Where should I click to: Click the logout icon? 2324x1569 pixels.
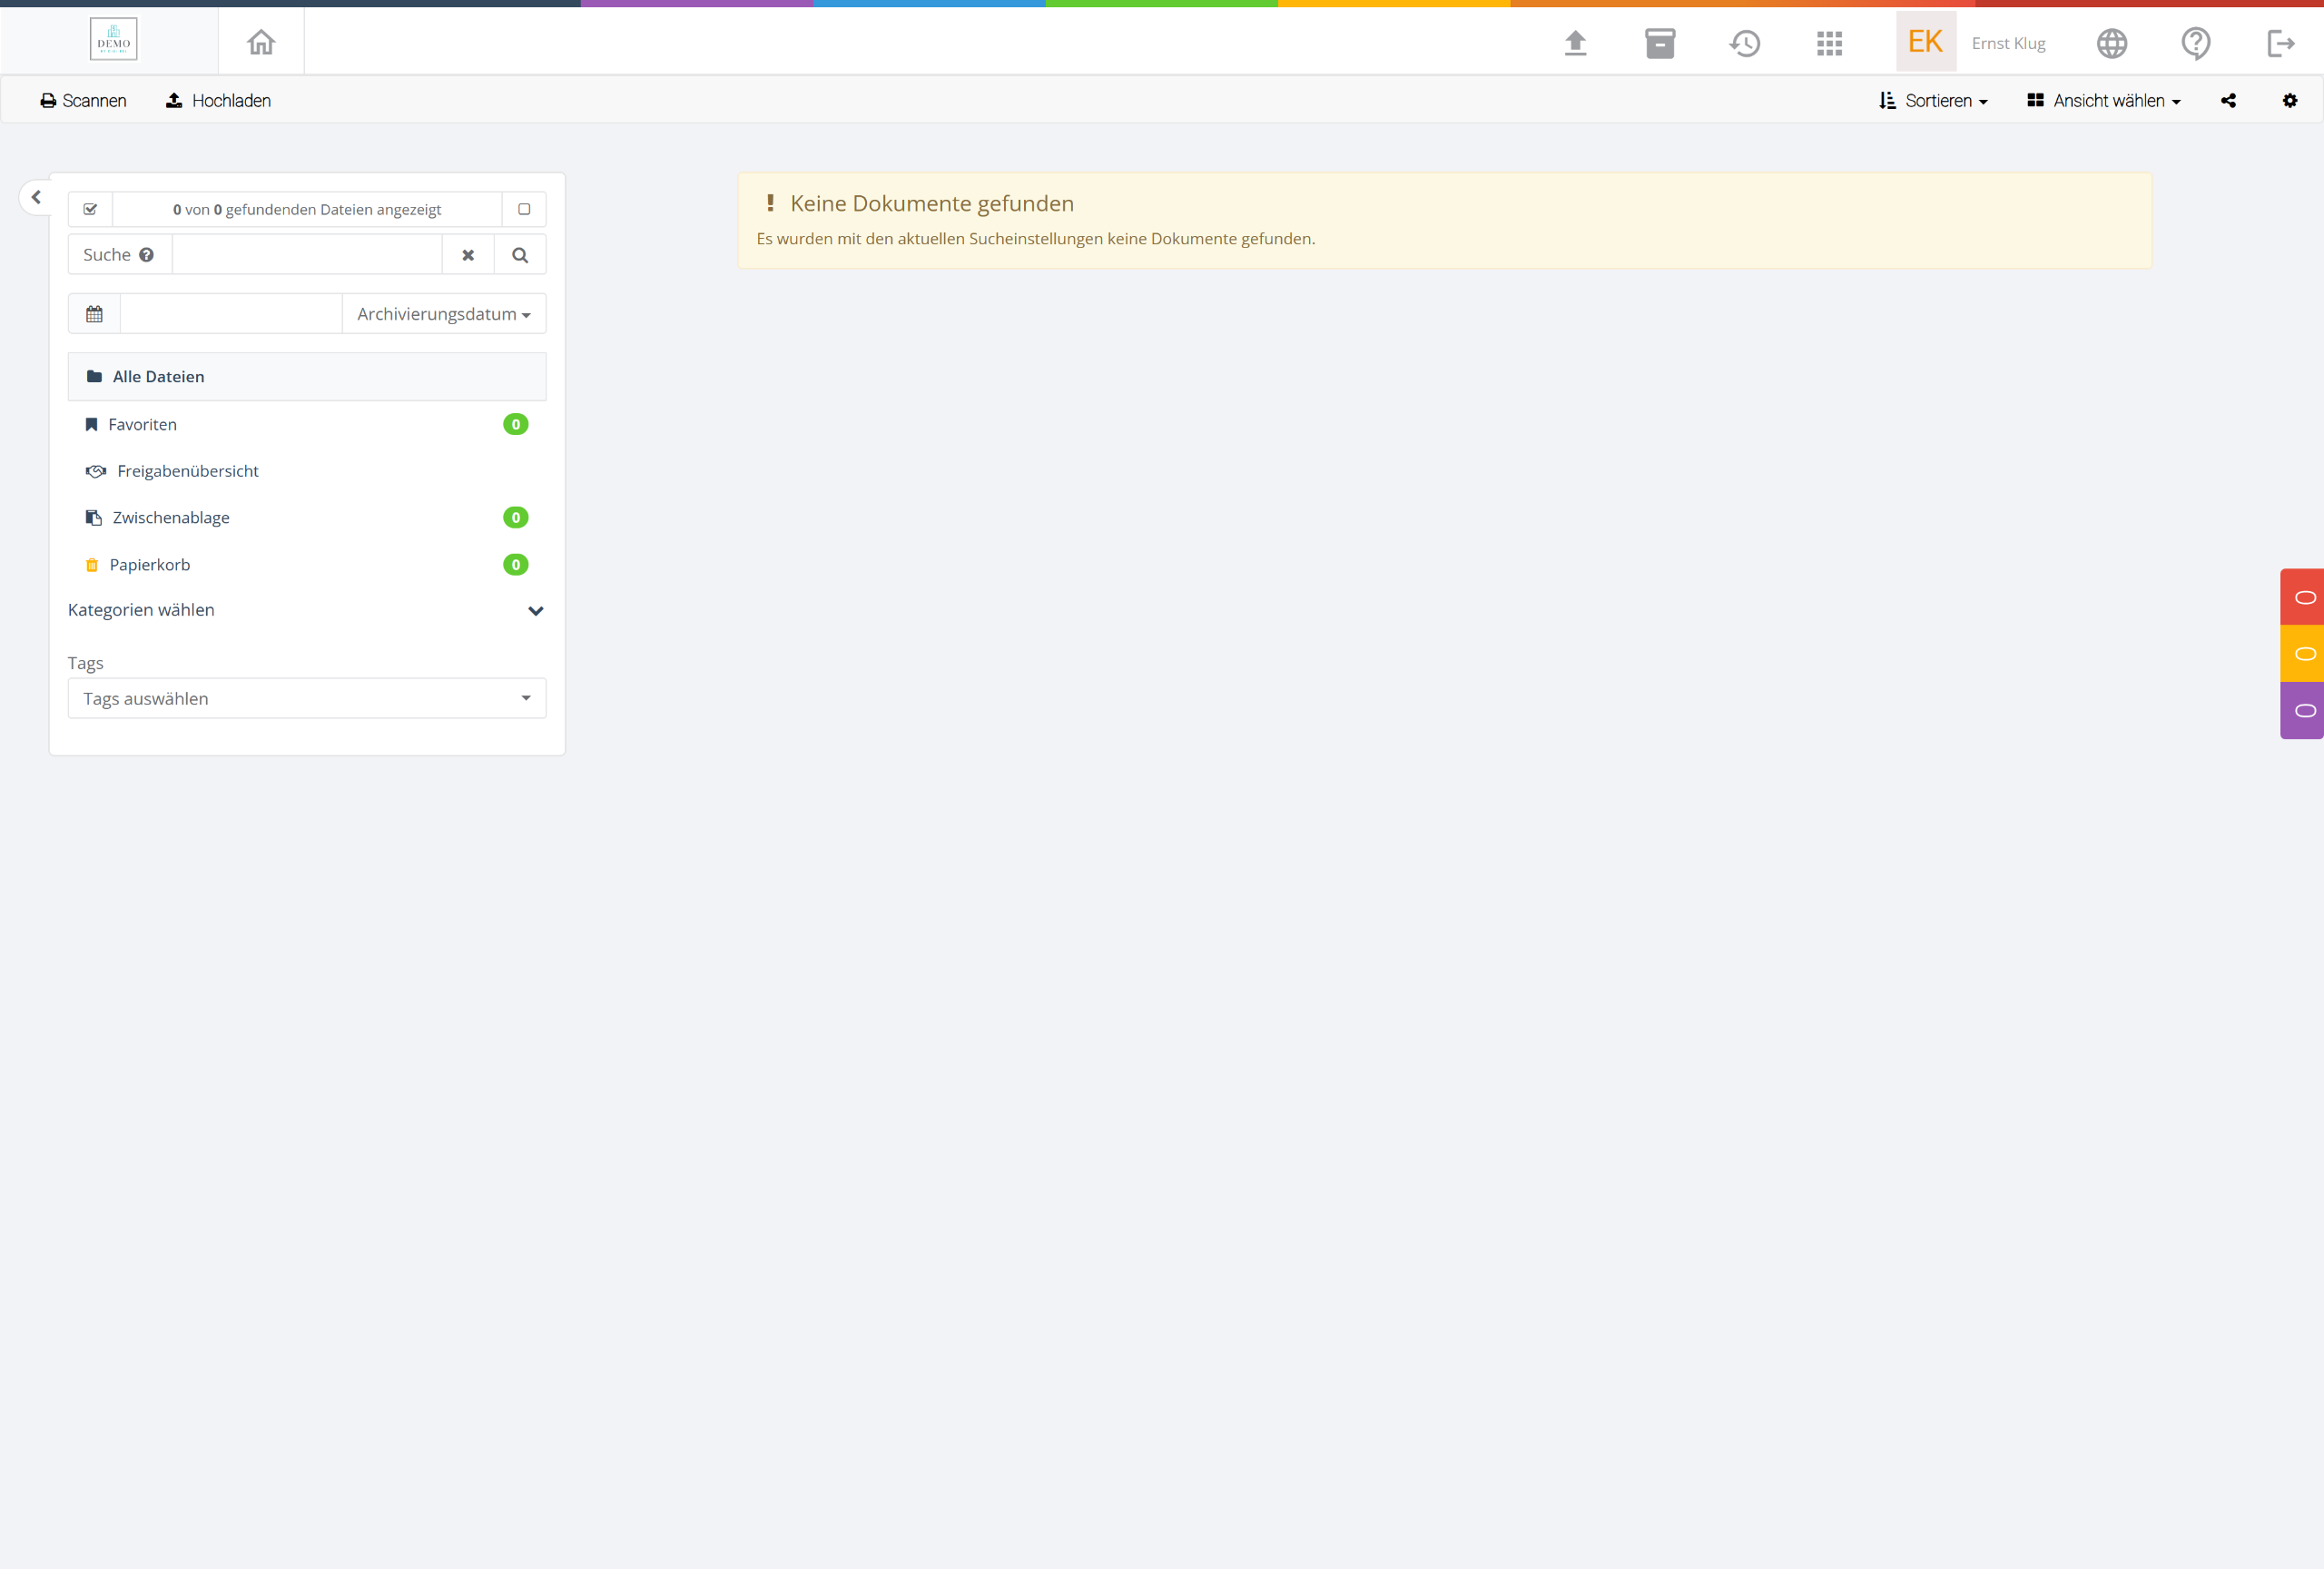[x=2280, y=43]
